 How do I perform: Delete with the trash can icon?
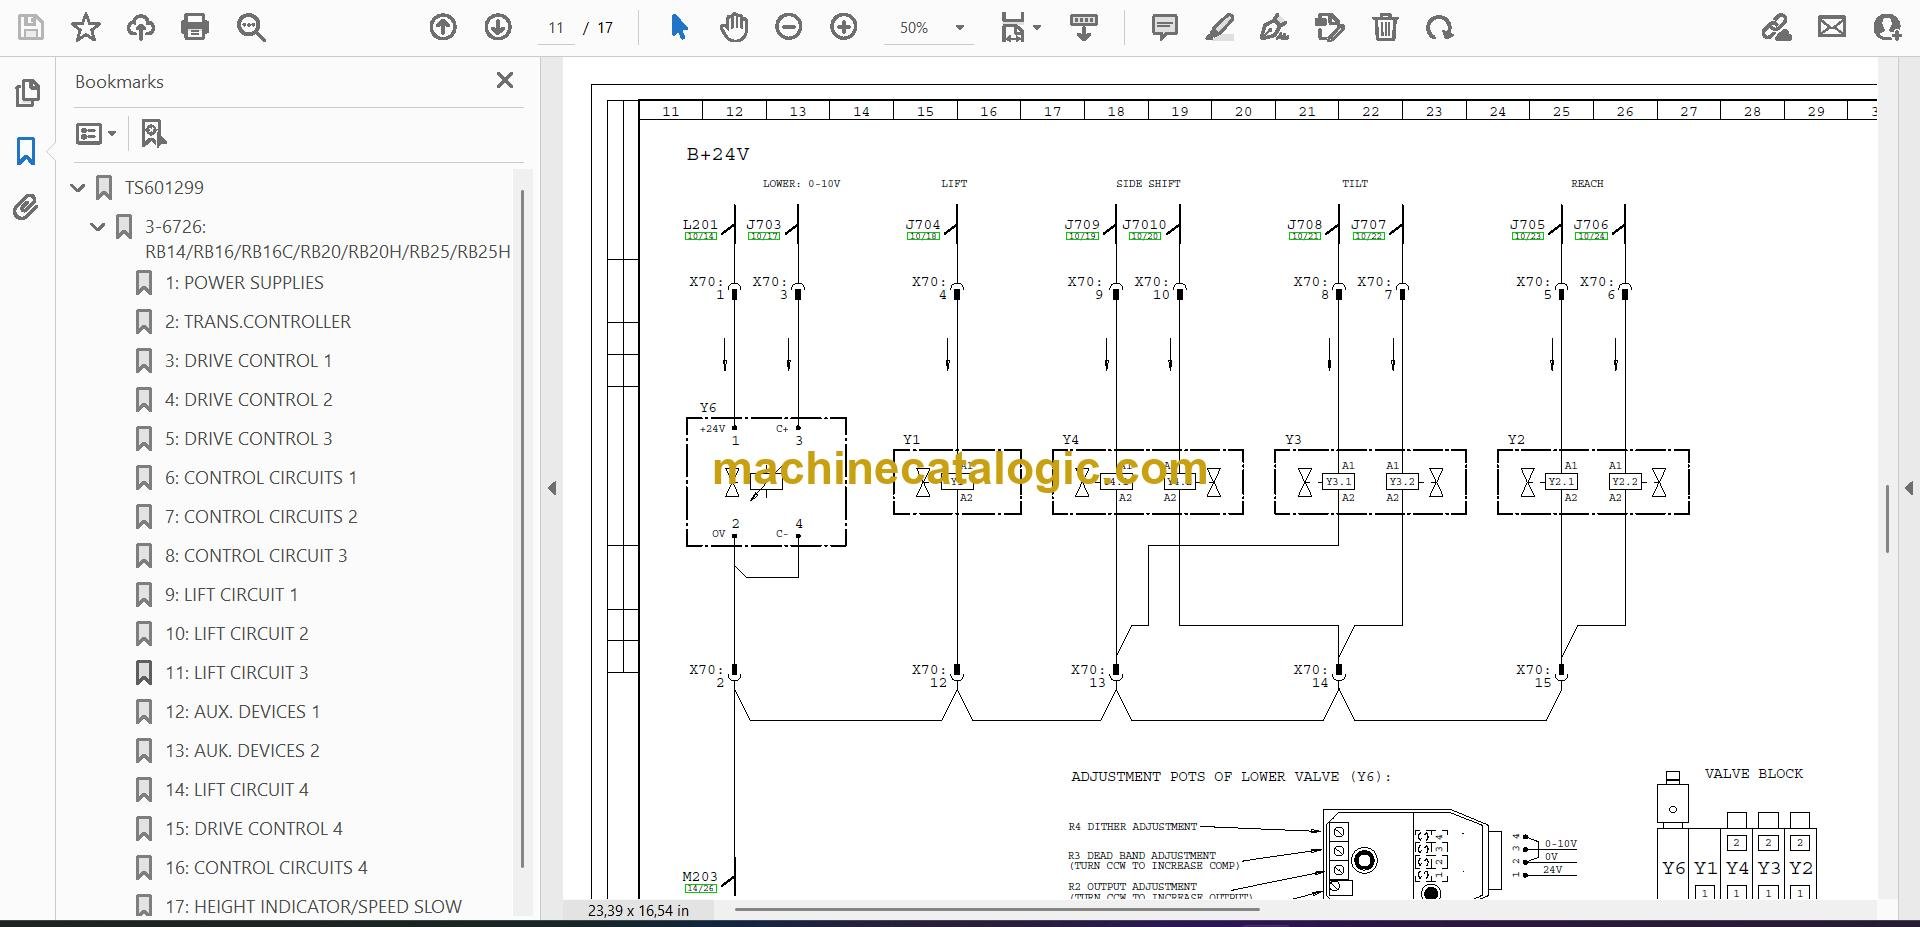tap(1385, 27)
